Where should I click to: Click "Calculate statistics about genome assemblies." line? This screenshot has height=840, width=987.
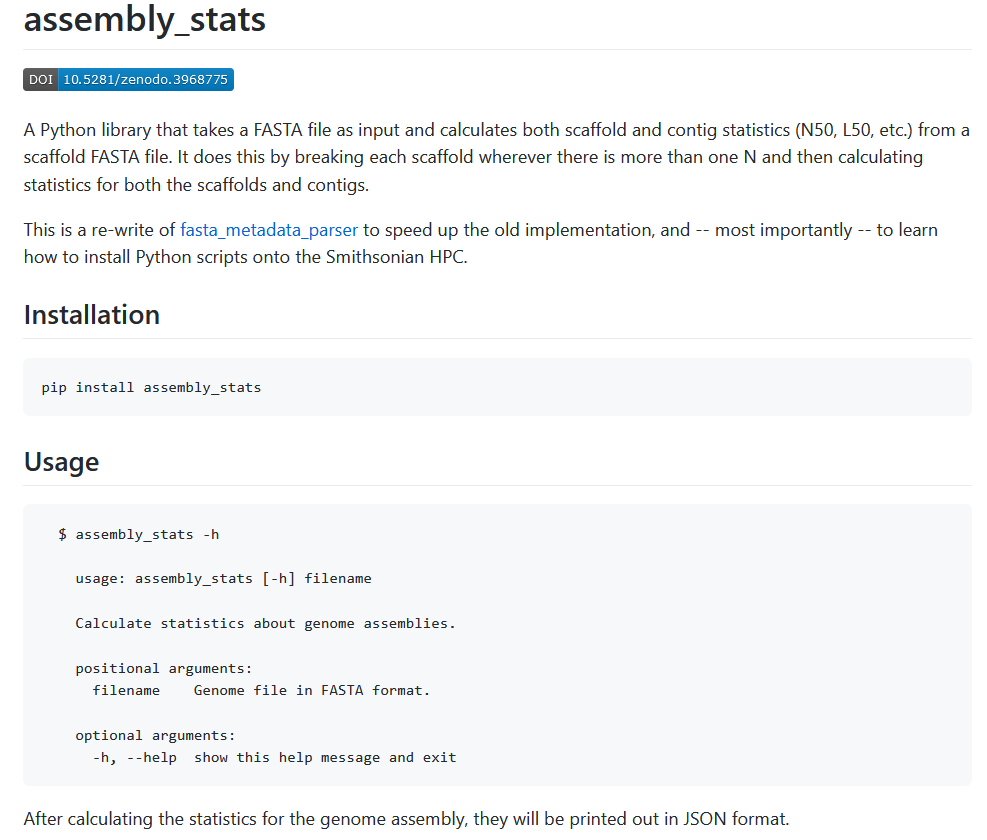265,623
